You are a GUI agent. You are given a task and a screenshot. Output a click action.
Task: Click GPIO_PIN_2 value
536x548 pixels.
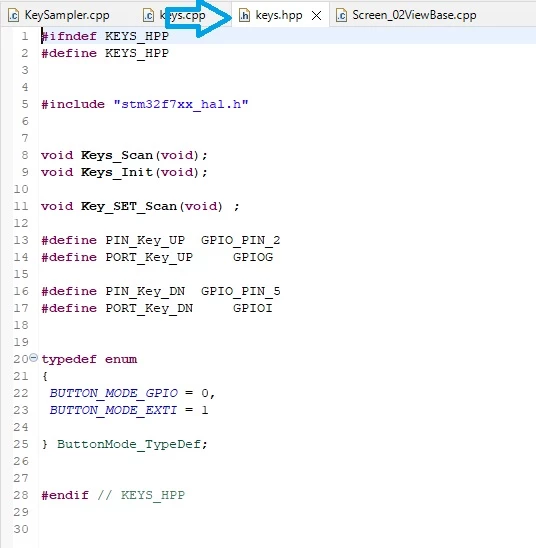click(241, 240)
